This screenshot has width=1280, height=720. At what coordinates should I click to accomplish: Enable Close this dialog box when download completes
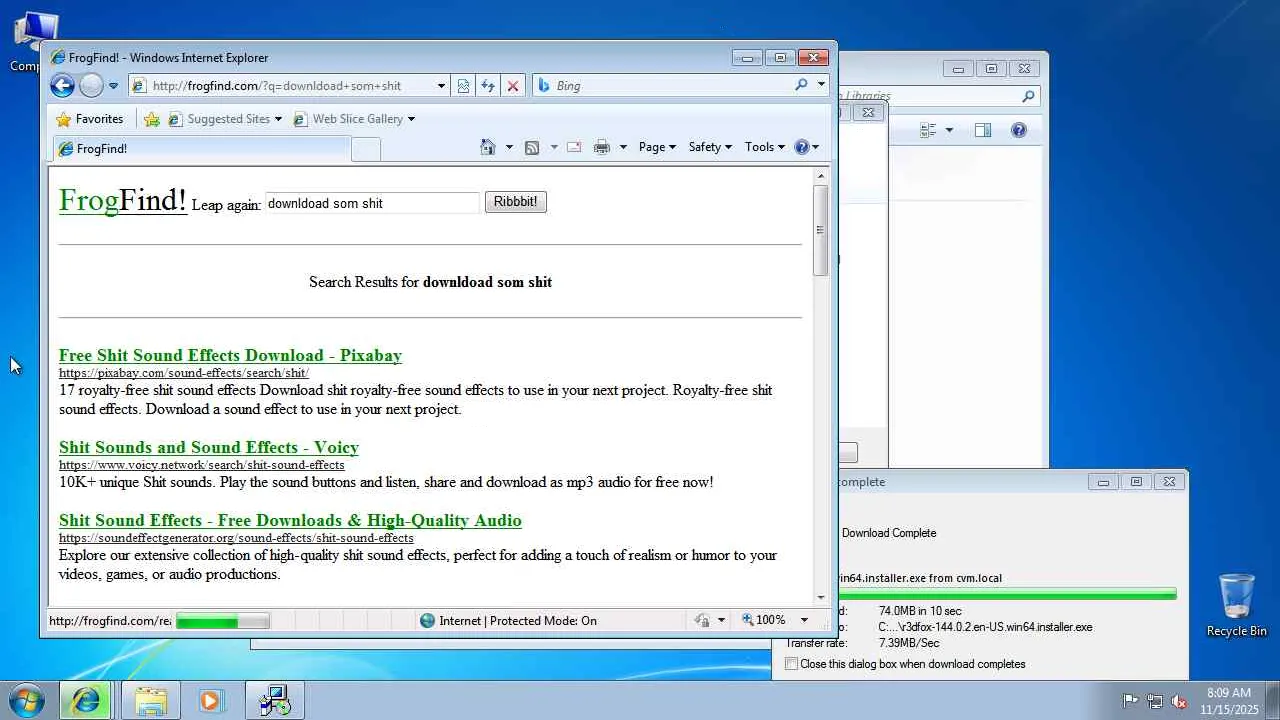[x=792, y=664]
